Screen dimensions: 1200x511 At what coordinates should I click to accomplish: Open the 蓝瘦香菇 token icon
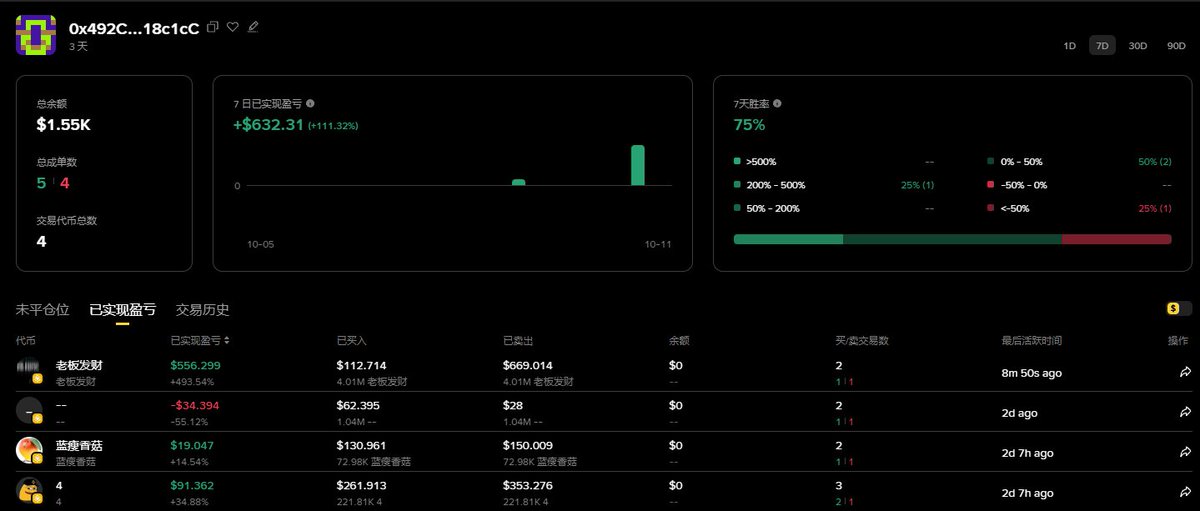point(29,450)
